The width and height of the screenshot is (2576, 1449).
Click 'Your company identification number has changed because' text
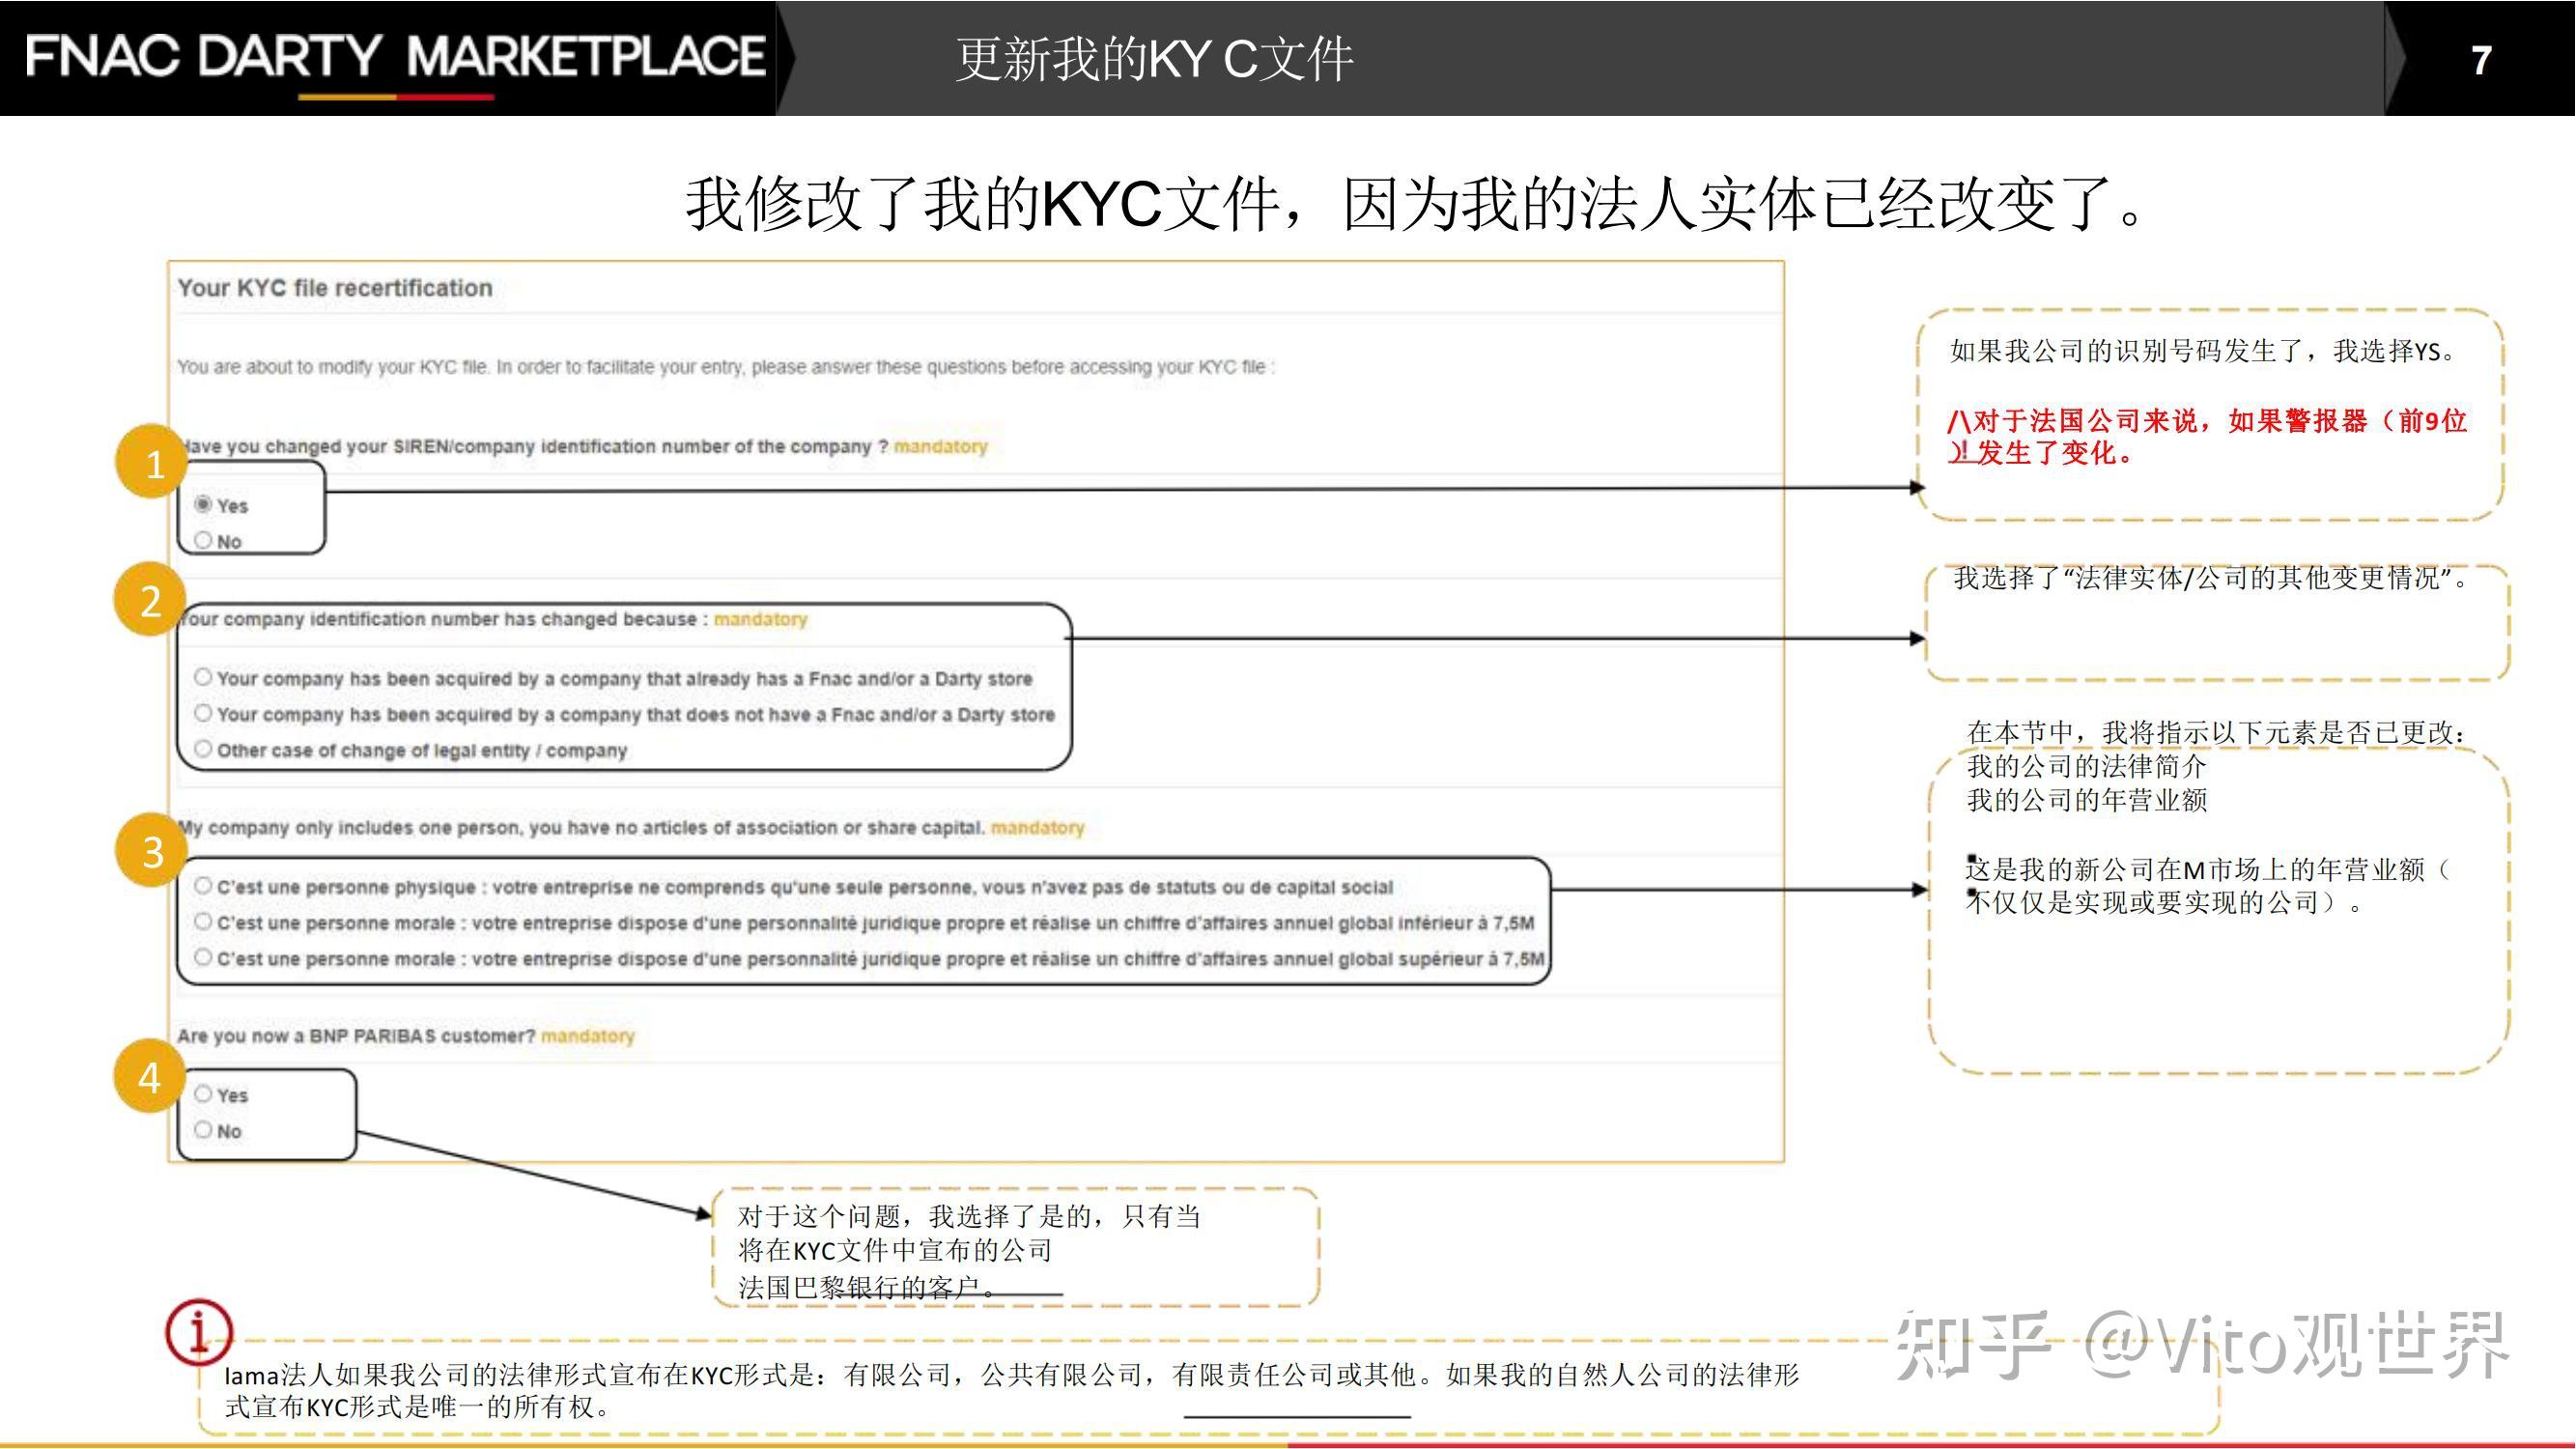click(x=443, y=619)
